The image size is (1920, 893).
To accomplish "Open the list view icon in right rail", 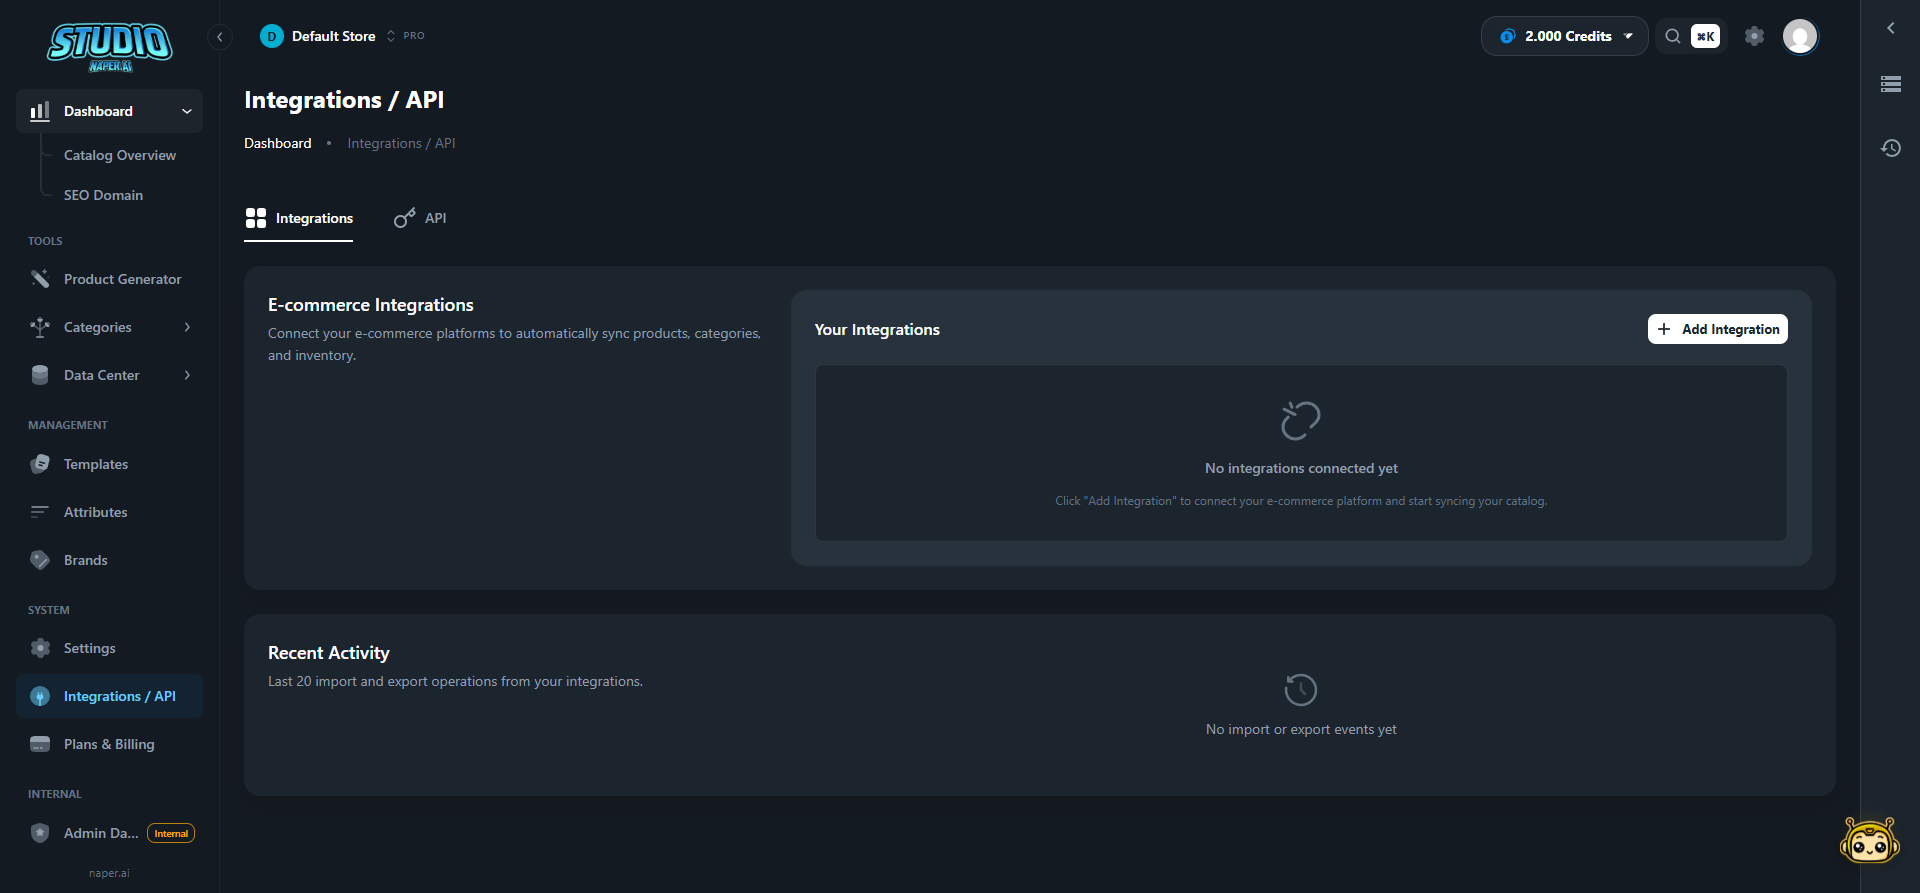I will click(1890, 84).
